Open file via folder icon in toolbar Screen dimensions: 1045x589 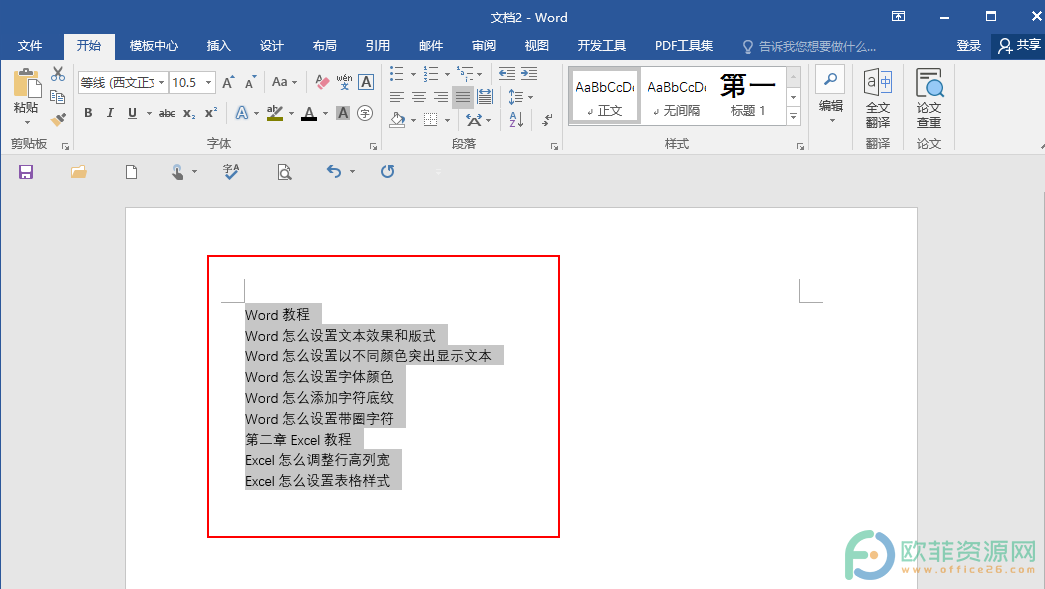(x=79, y=172)
